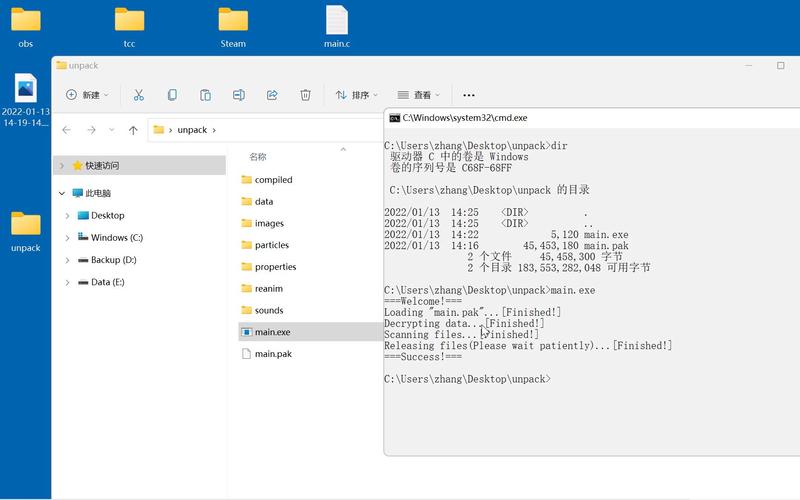800x500 pixels.
Task: Open the 排序 (Sort) dropdown
Action: 357,95
